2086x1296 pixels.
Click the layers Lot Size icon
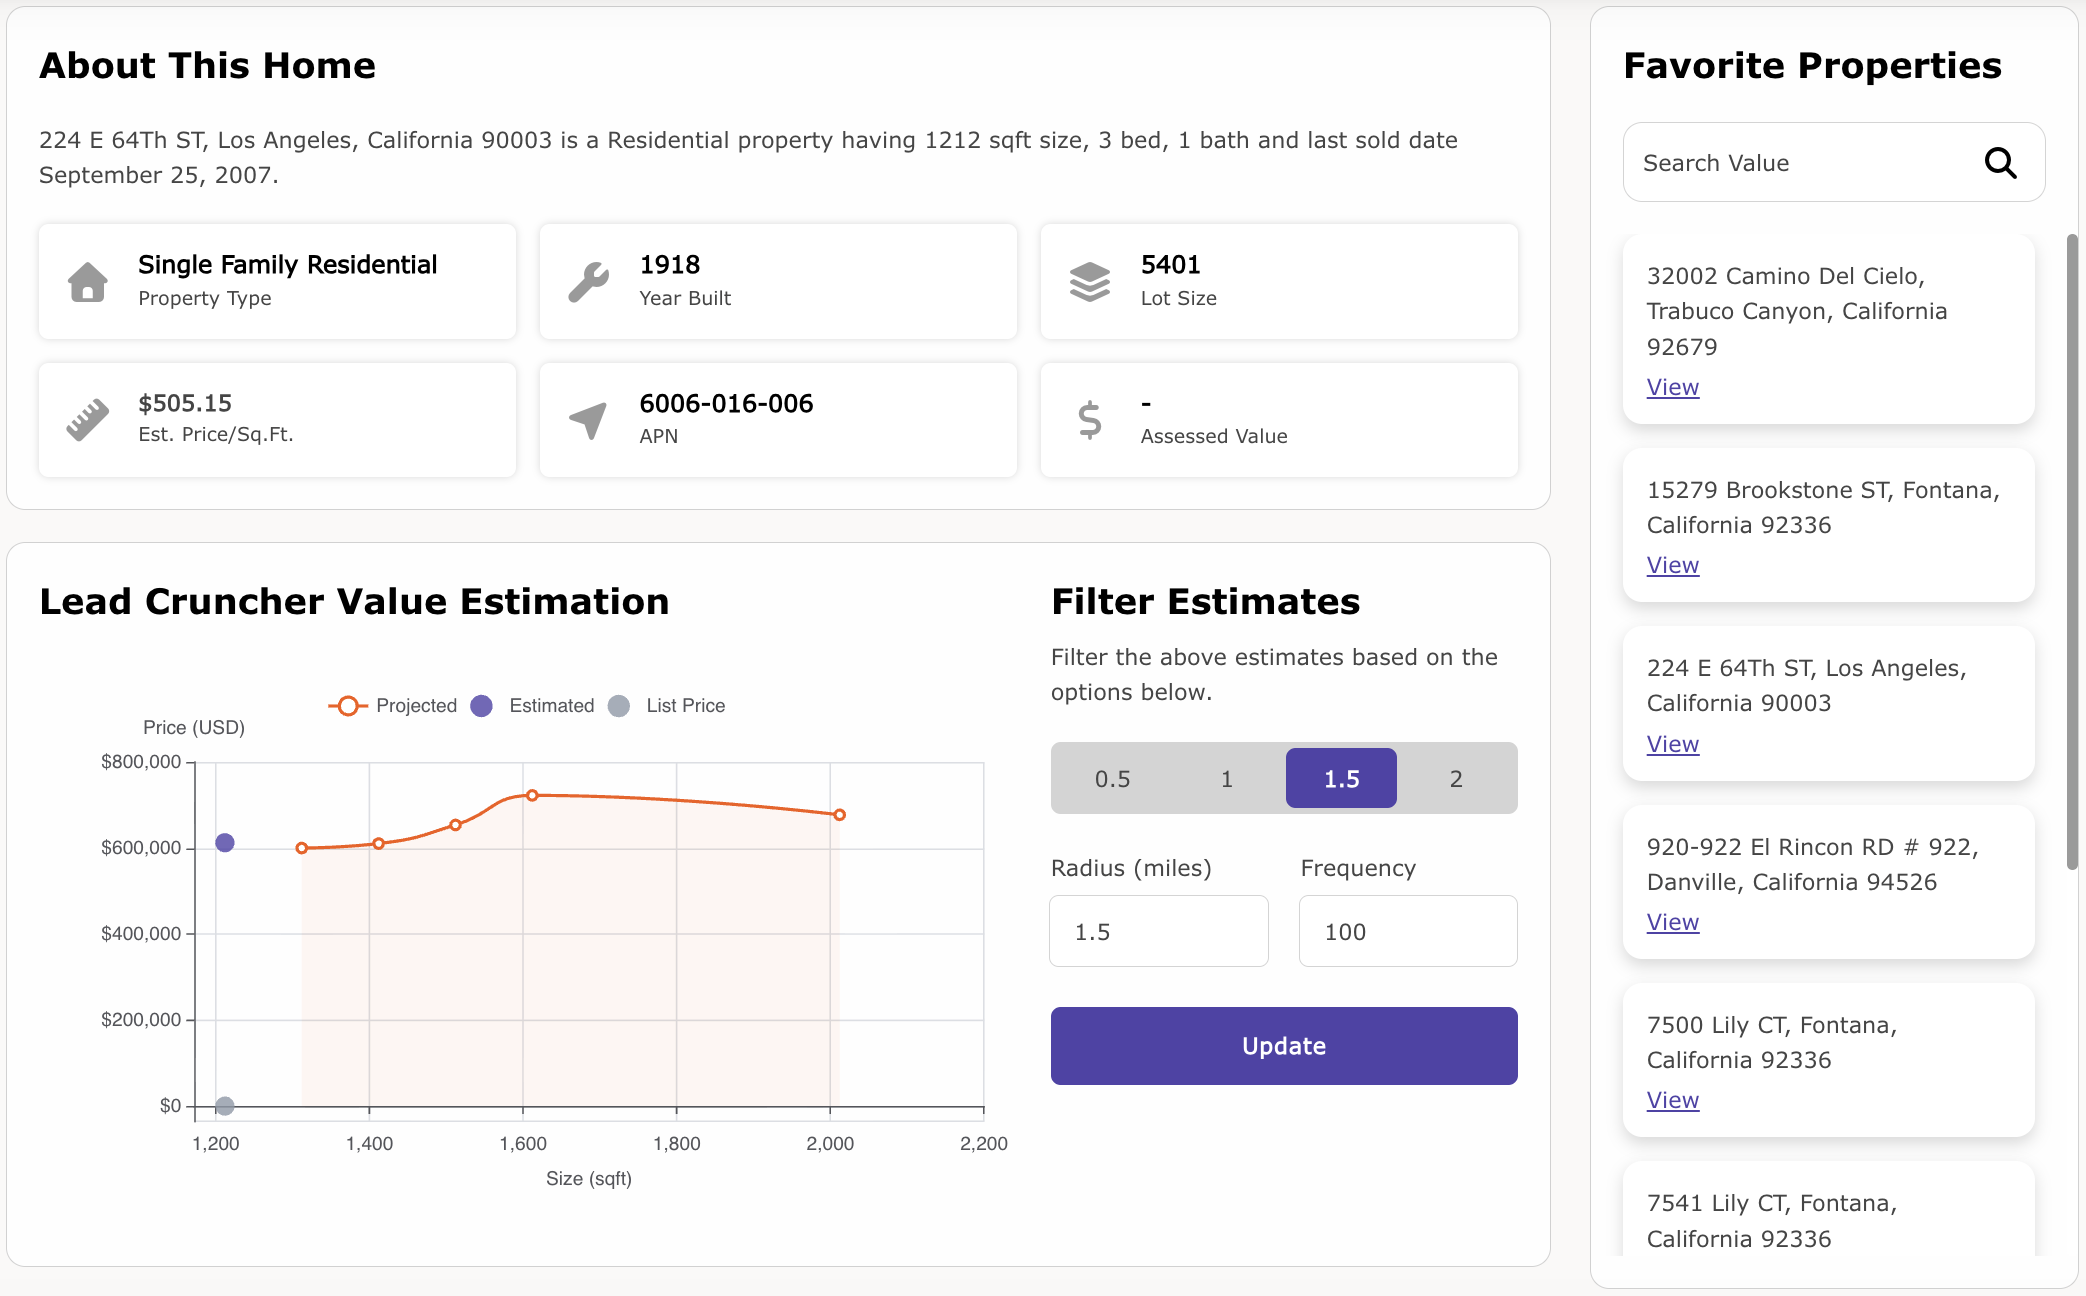(x=1090, y=282)
